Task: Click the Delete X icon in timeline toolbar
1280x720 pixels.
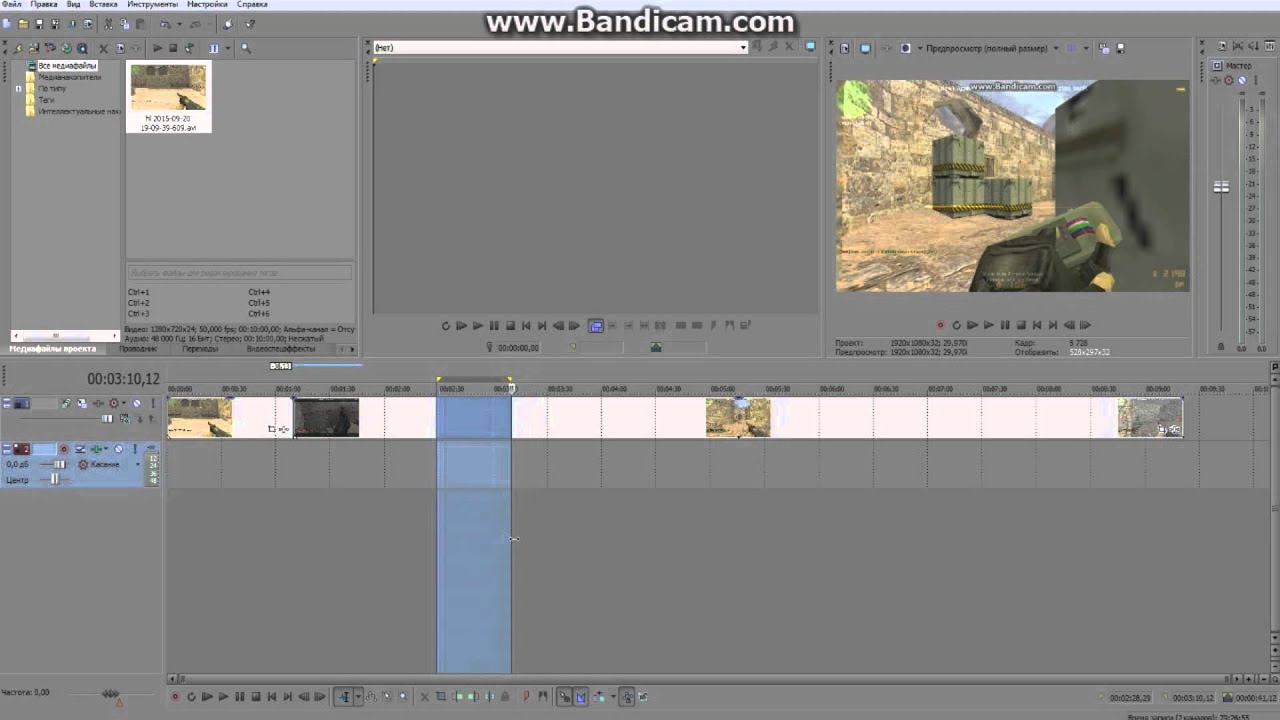Action: [x=425, y=697]
